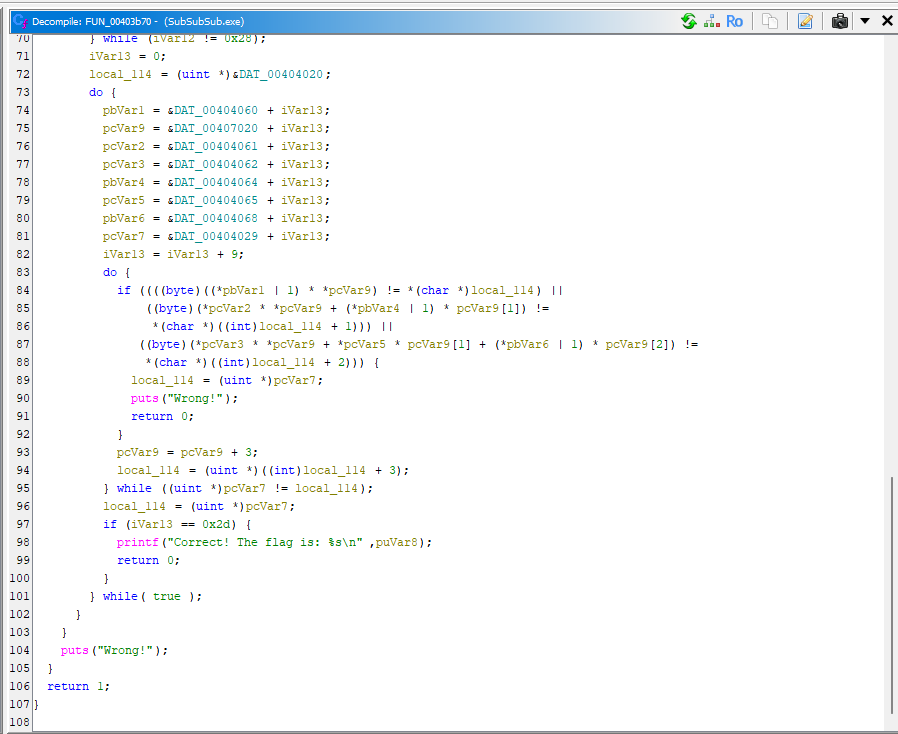Click the edit signature pencil icon
The image size is (898, 734).
pyautogui.click(x=805, y=21)
